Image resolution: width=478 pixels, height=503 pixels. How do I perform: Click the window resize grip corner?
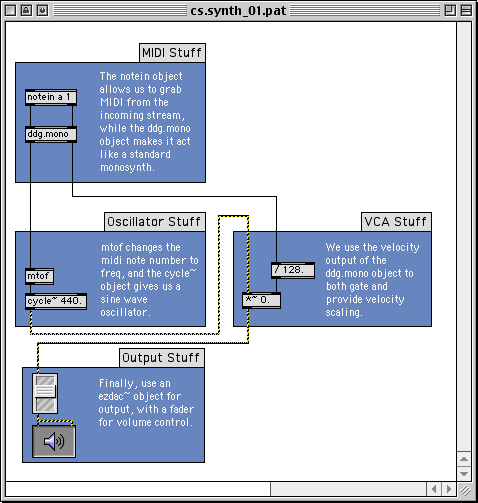pos(465,490)
